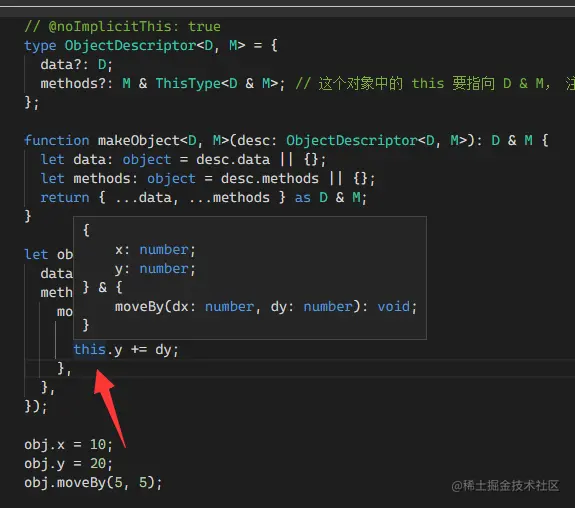The width and height of the screenshot is (575, 508).
Task: Click the 'dy' variable in this.y line
Action: [163, 350]
